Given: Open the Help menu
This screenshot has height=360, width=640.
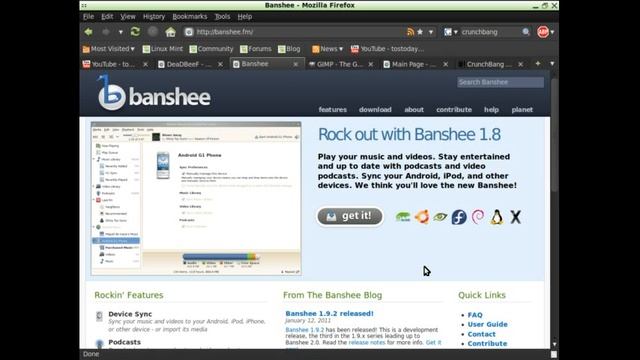Looking at the screenshot, I should coord(244,17).
